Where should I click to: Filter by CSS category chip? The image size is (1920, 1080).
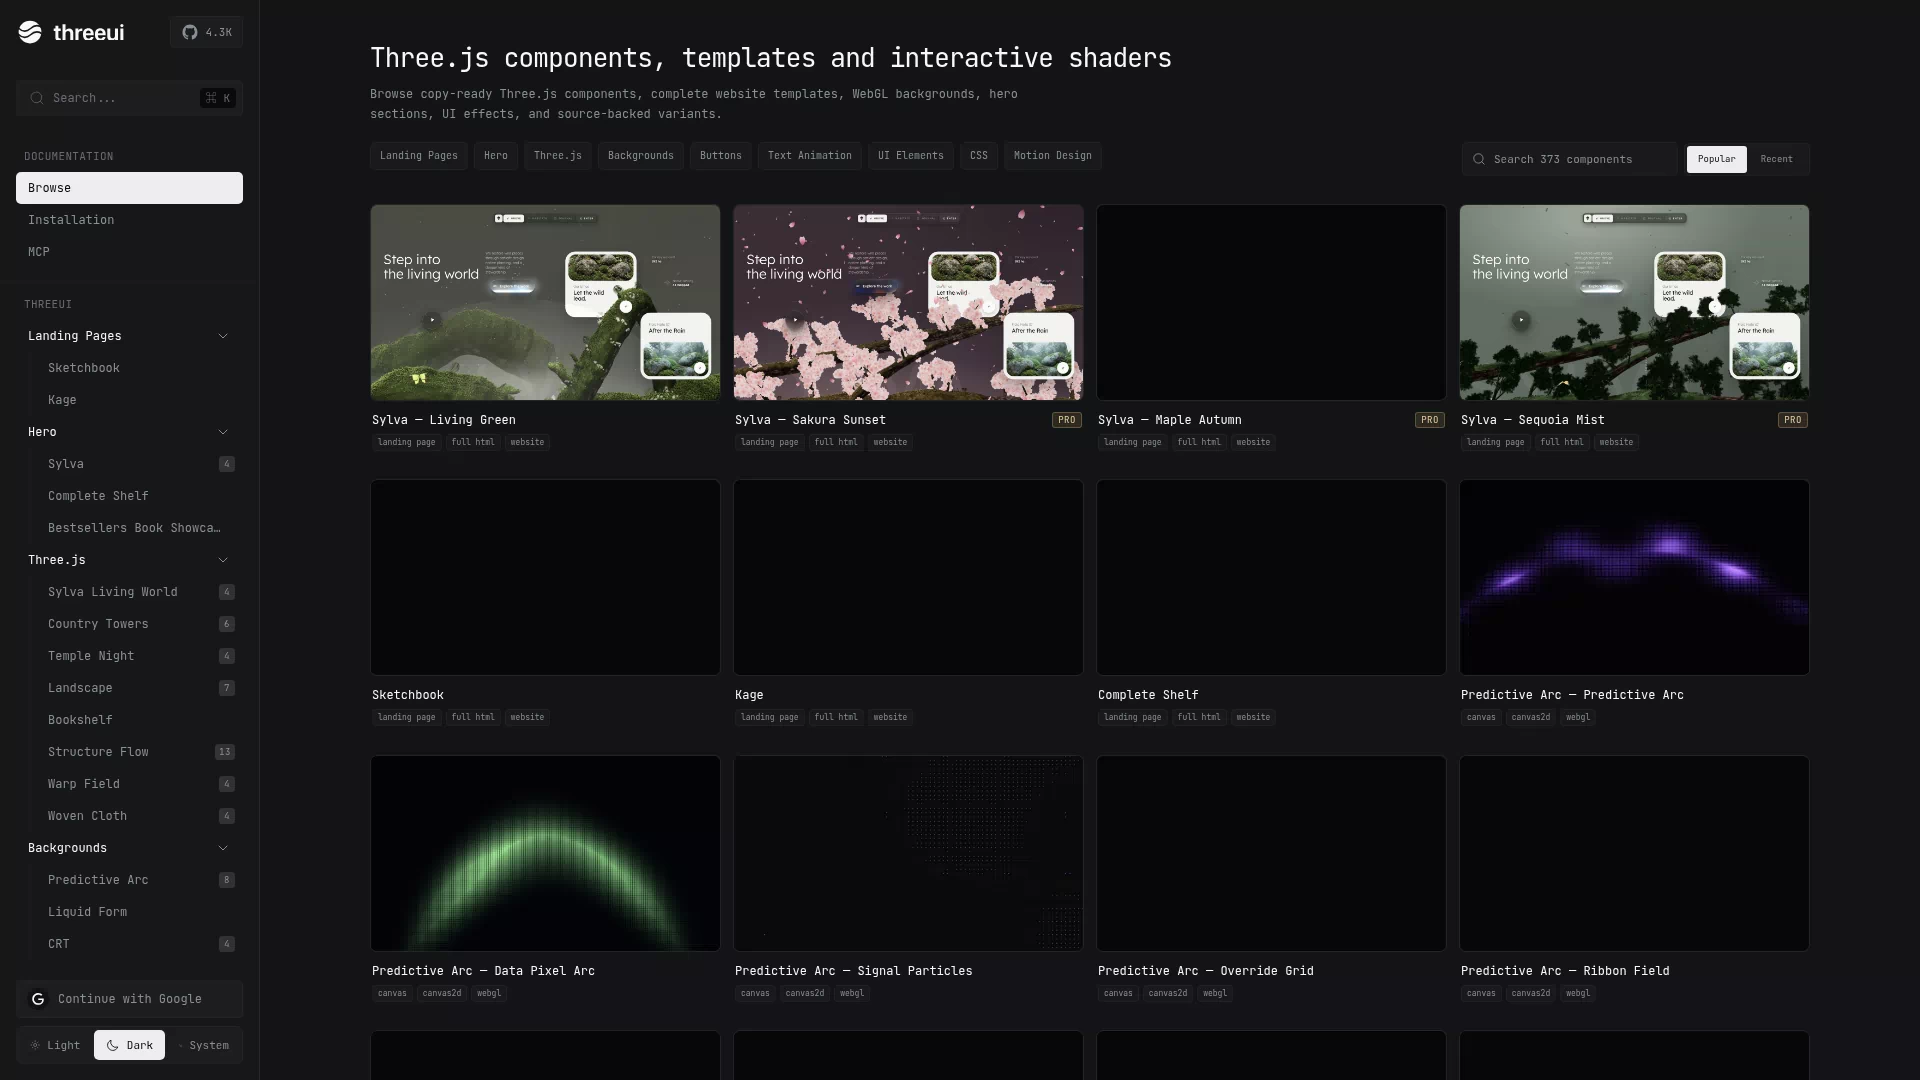click(979, 156)
